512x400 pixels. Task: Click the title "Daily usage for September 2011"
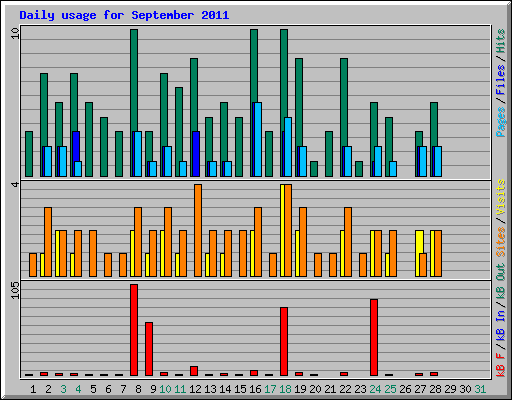pos(124,15)
